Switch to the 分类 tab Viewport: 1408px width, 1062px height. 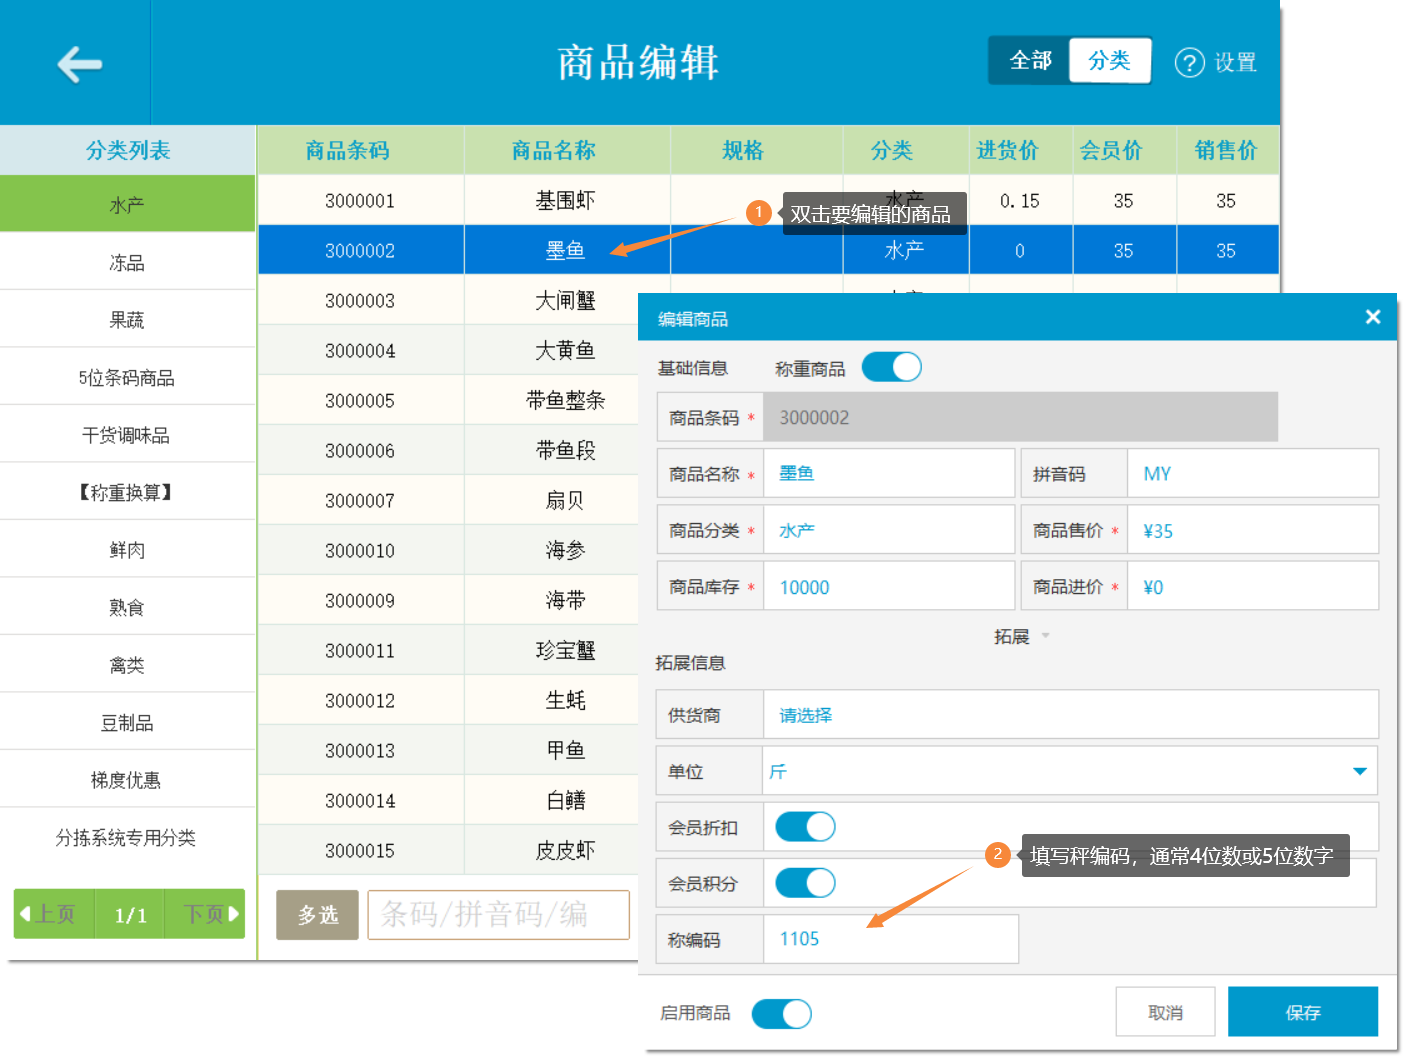pos(1109,61)
